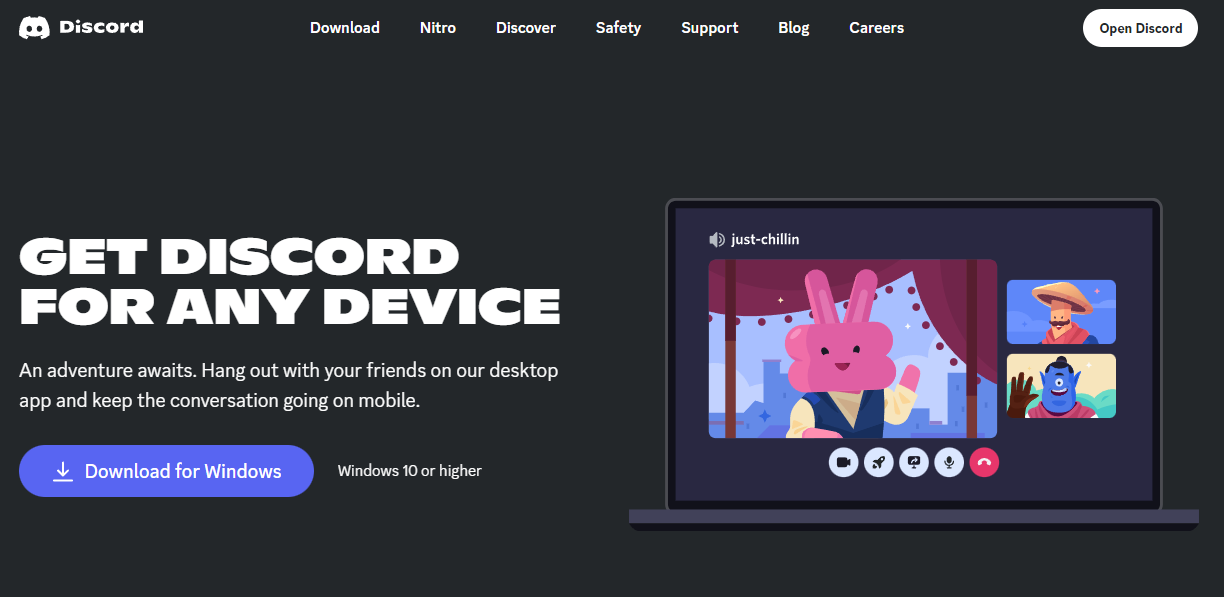
Task: Click the pink bunny video tile
Action: pyautogui.click(x=853, y=349)
